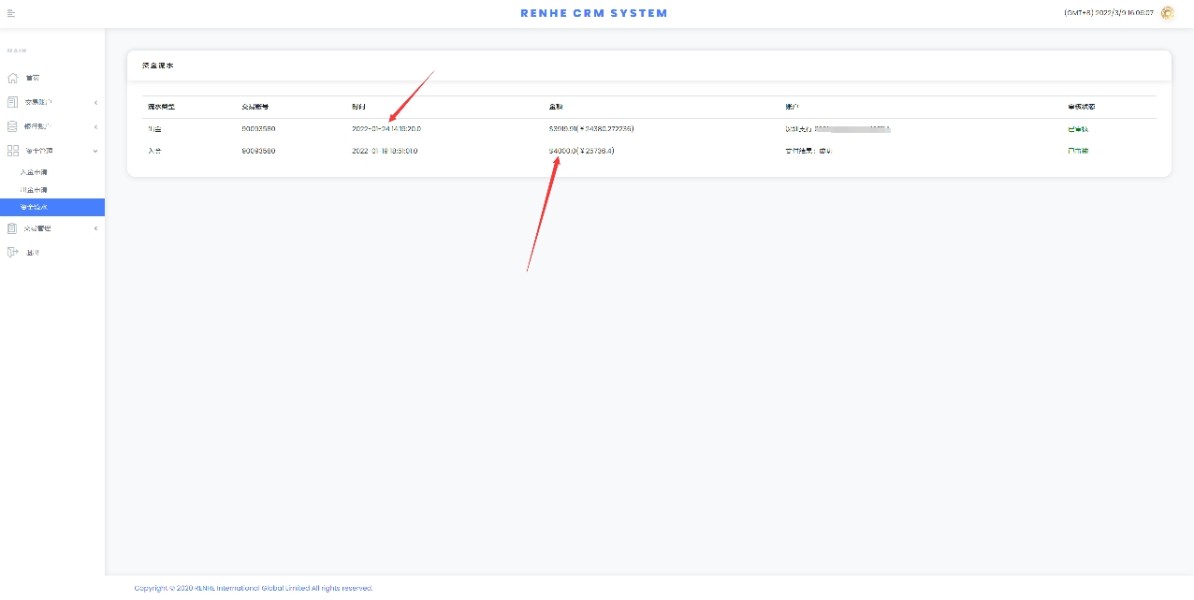Click the RENHE CRM SYSTEM title
The image size is (1194, 600).
[x=593, y=13]
